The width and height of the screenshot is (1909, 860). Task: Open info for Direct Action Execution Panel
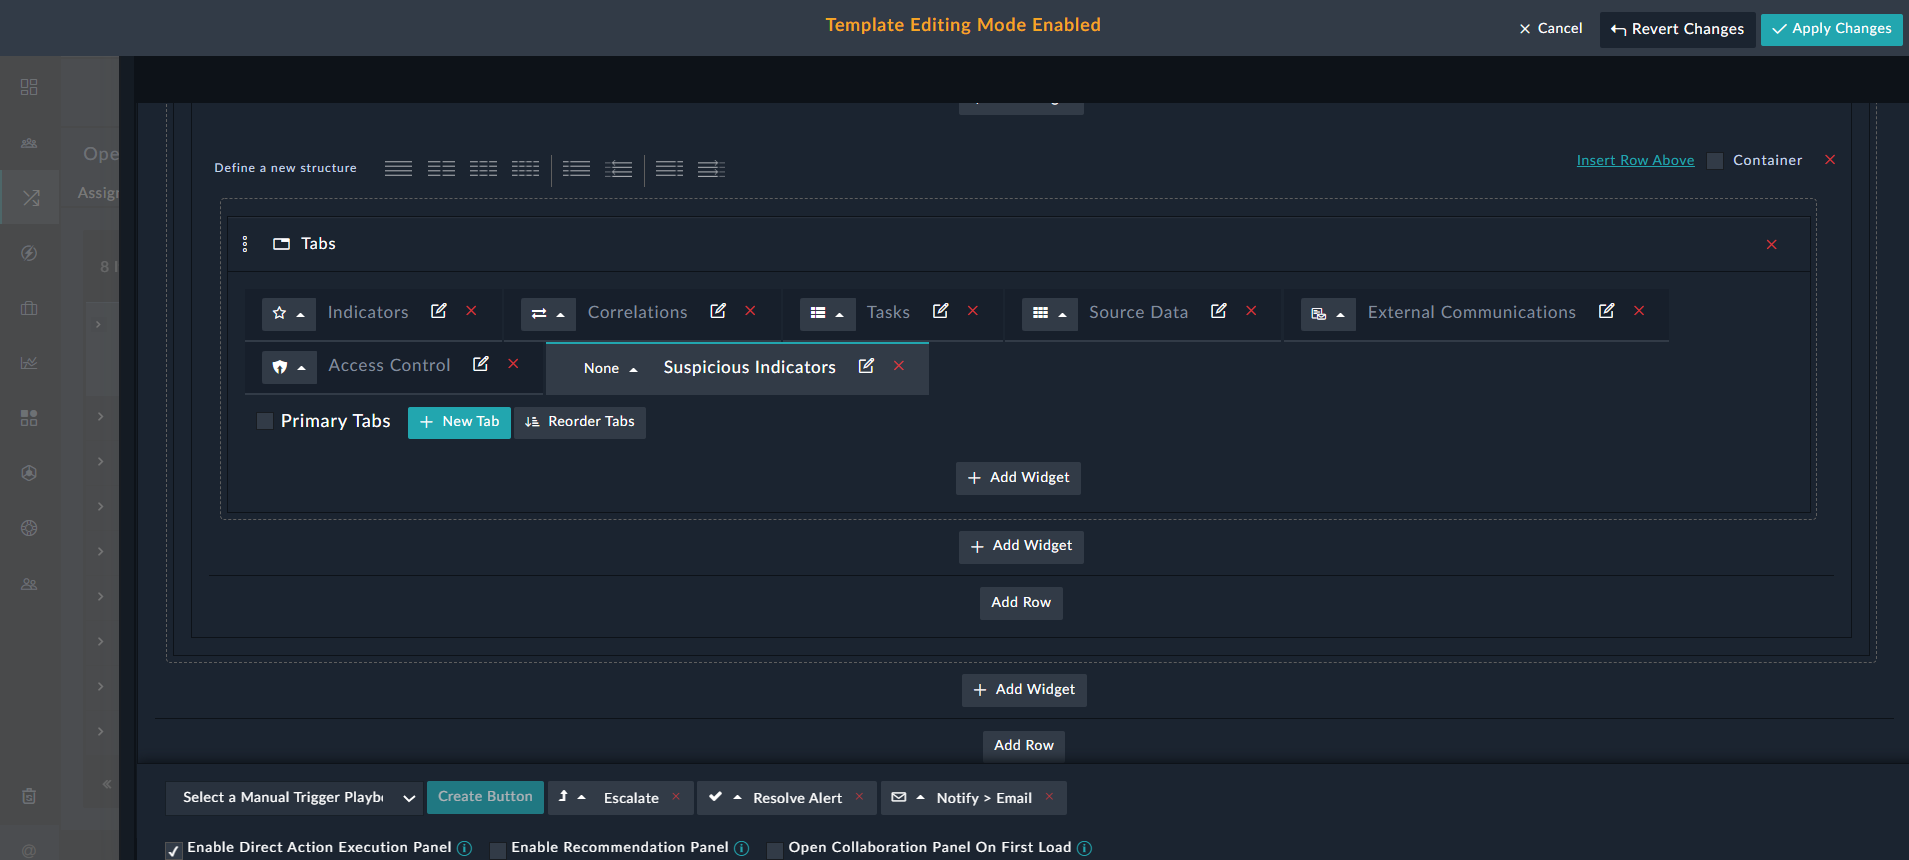(464, 848)
